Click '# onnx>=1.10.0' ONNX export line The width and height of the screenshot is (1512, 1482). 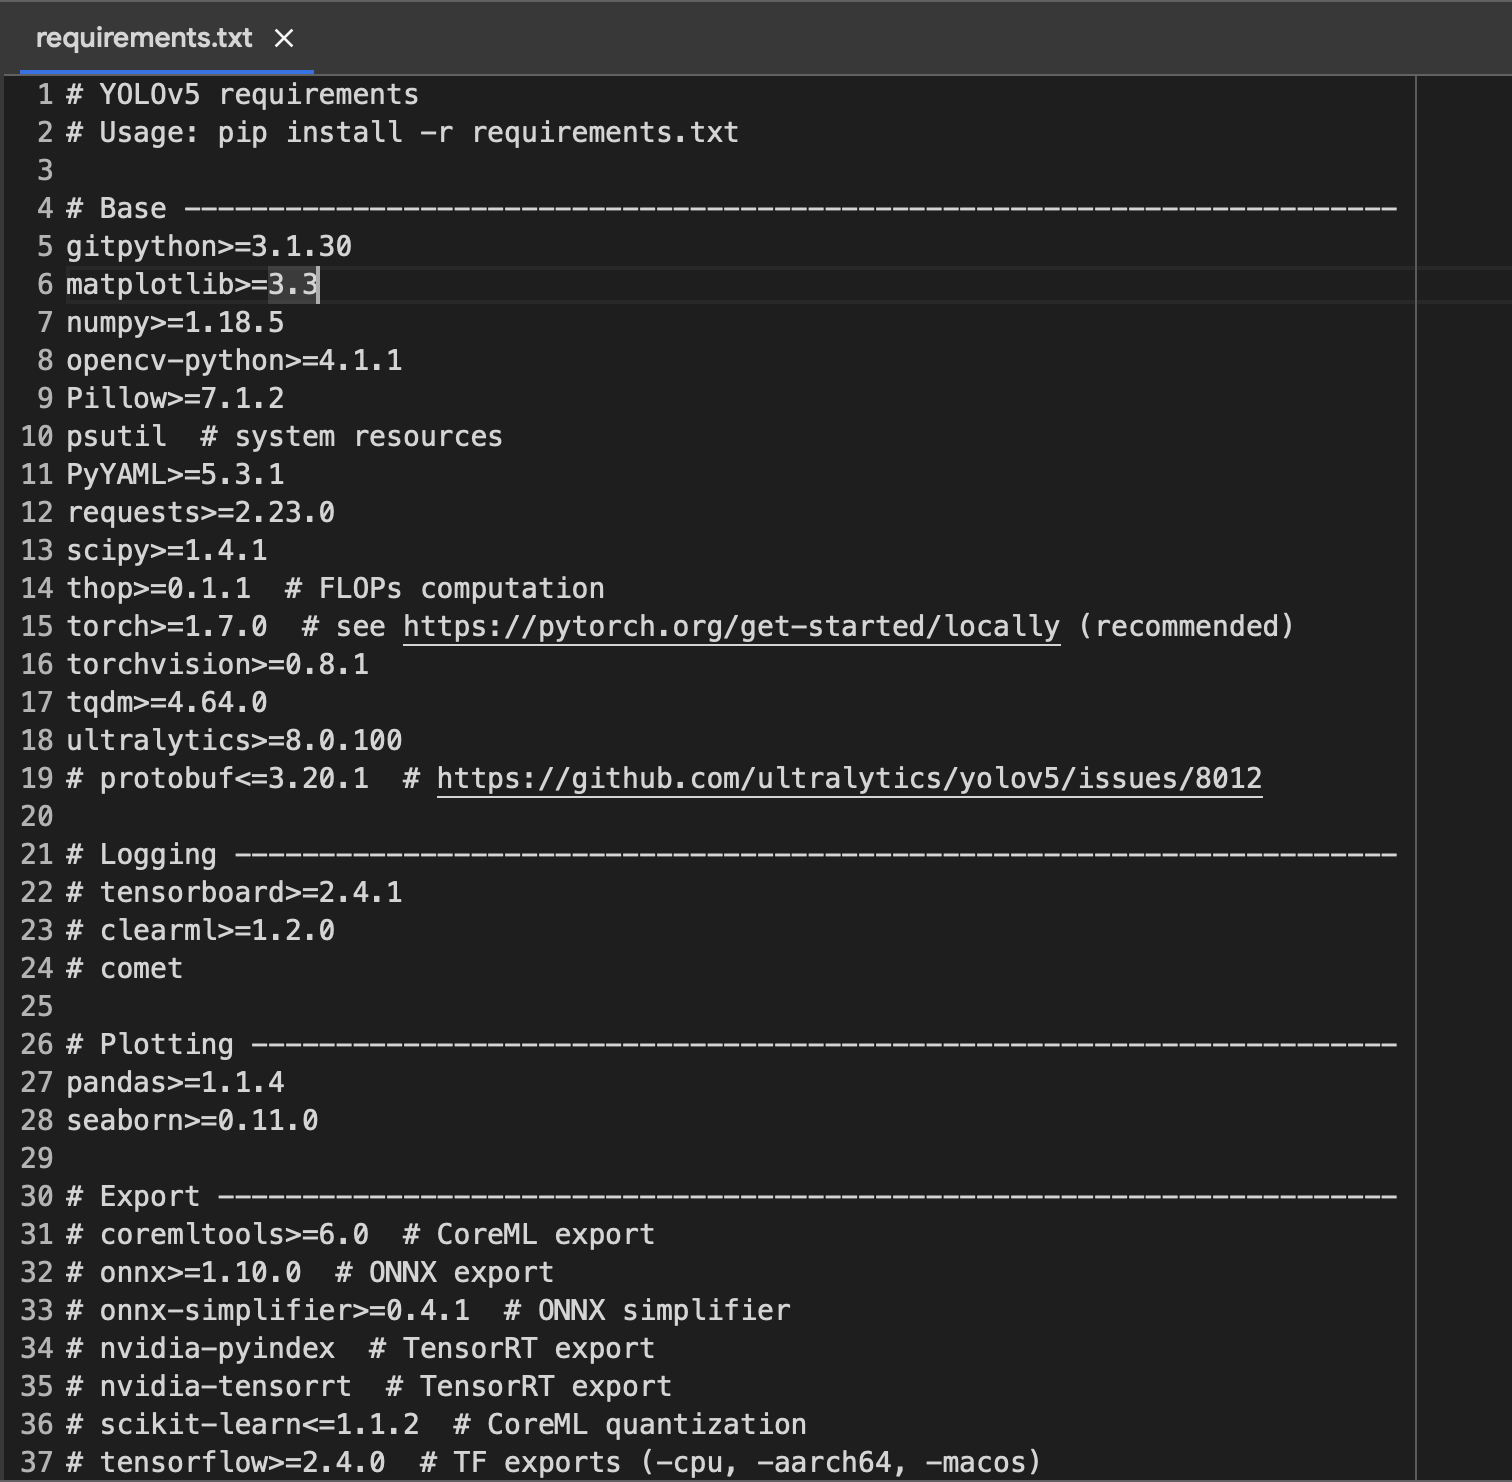310,1272
